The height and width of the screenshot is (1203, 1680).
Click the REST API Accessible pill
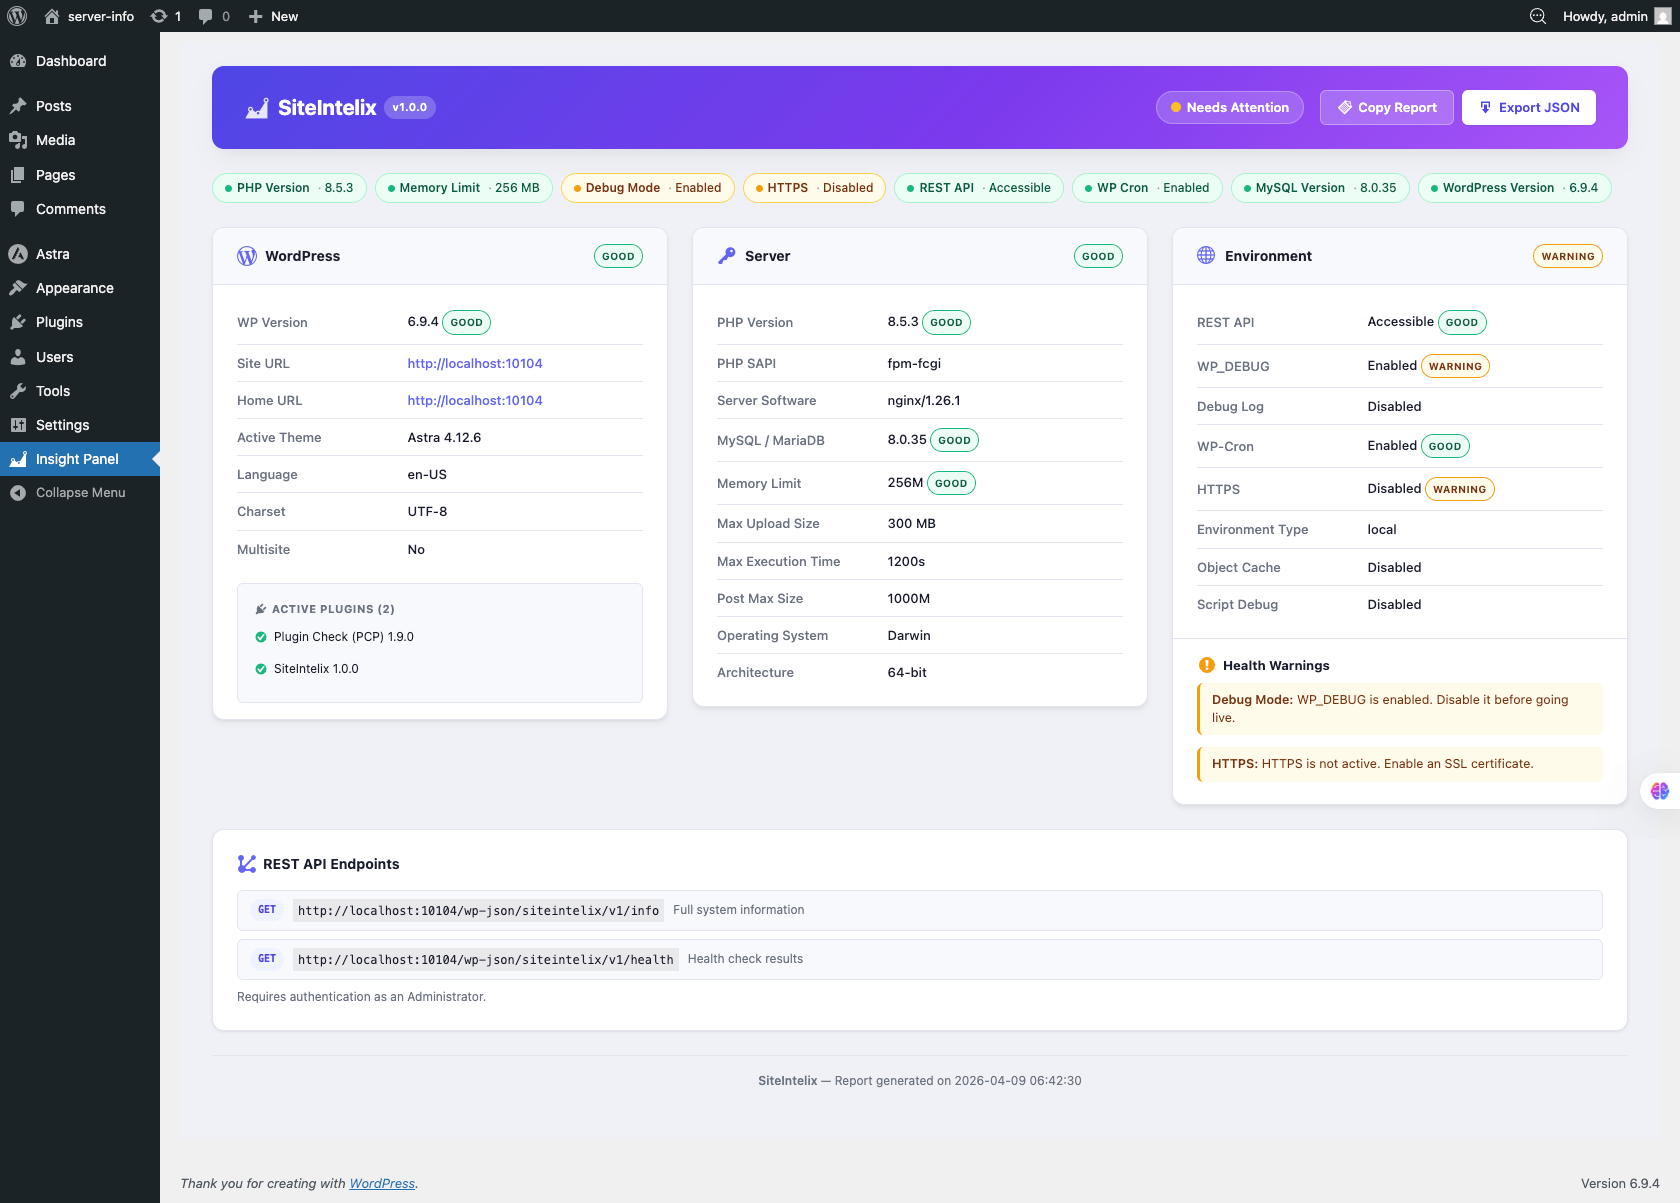[979, 188]
